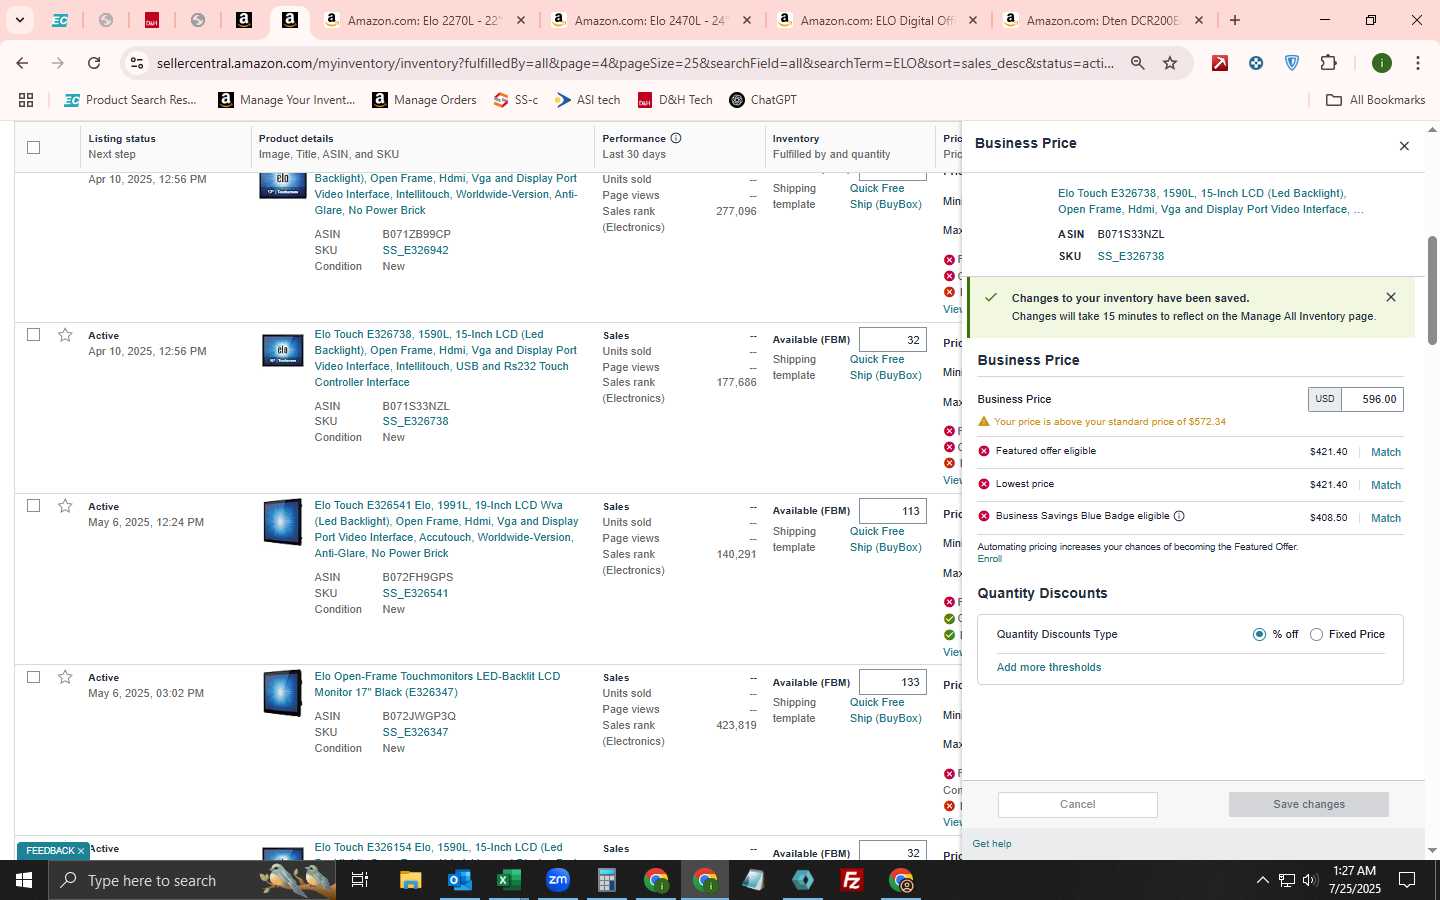1440x900 pixels.
Task: Click the info icon next to Performance
Action: tap(676, 138)
